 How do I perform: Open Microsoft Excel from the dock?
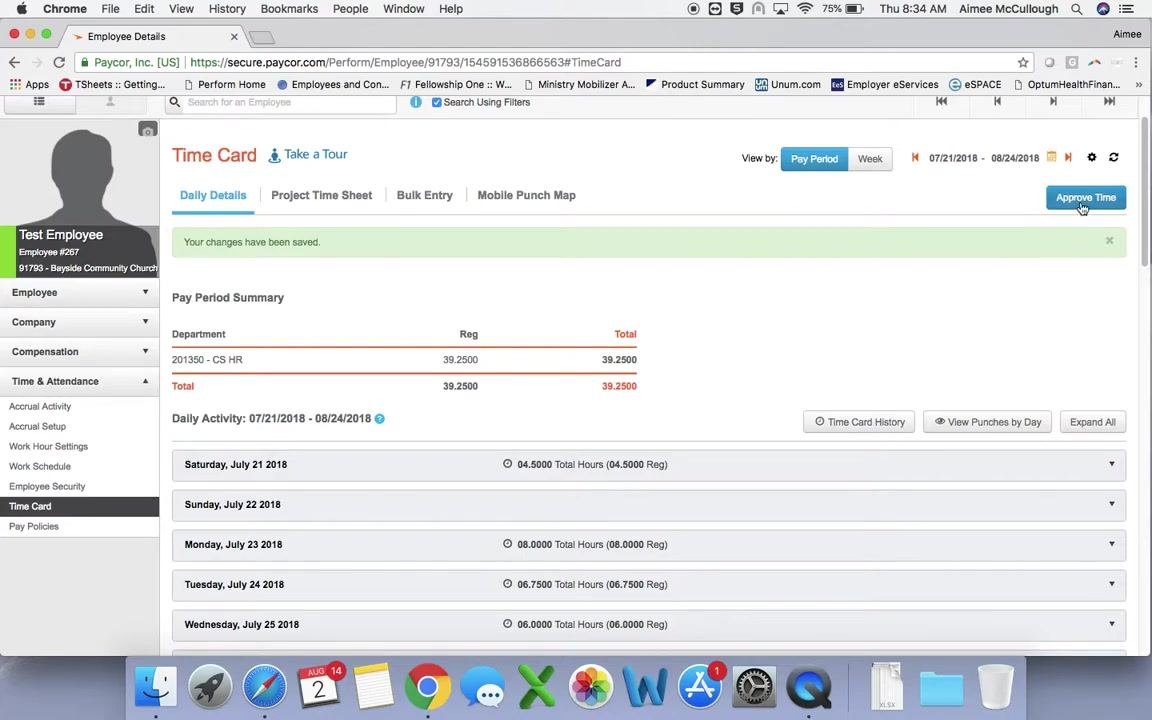[x=536, y=687]
